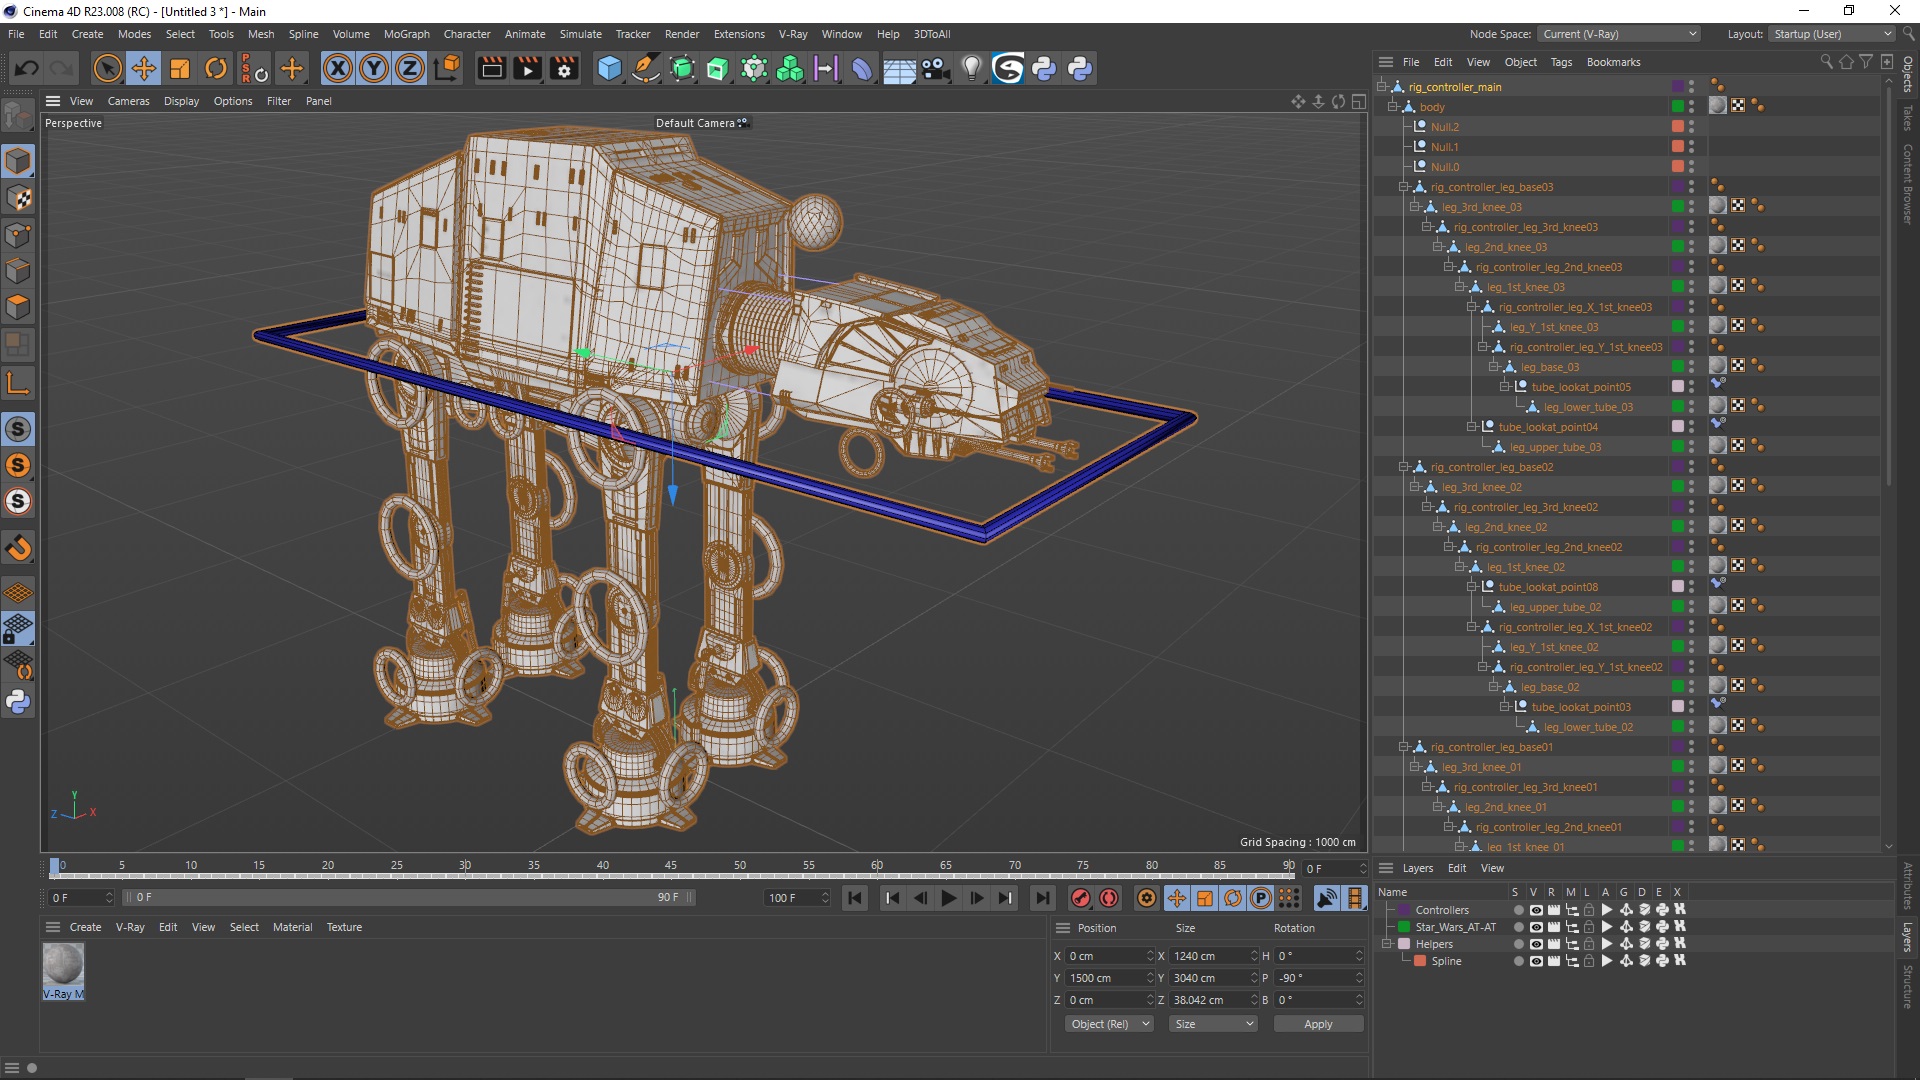Open Object (Rel) coordinate dropdown
The image size is (1920, 1080).
(1109, 1024)
